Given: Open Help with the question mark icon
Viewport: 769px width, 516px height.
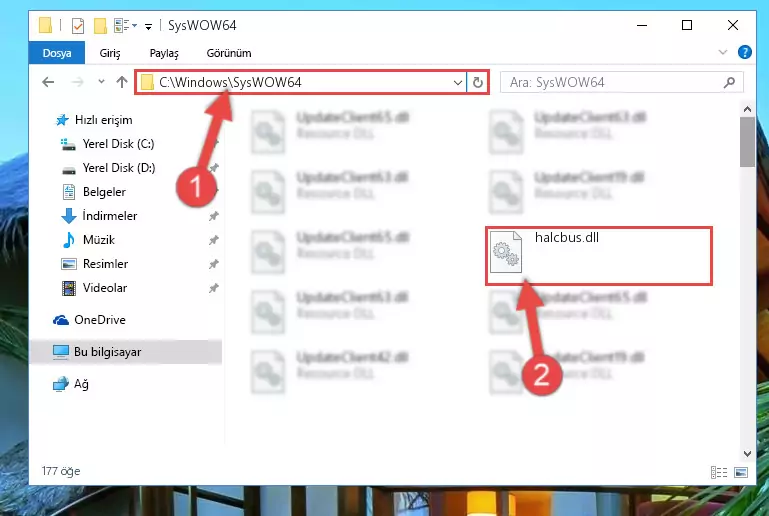Looking at the screenshot, I should point(744,52).
